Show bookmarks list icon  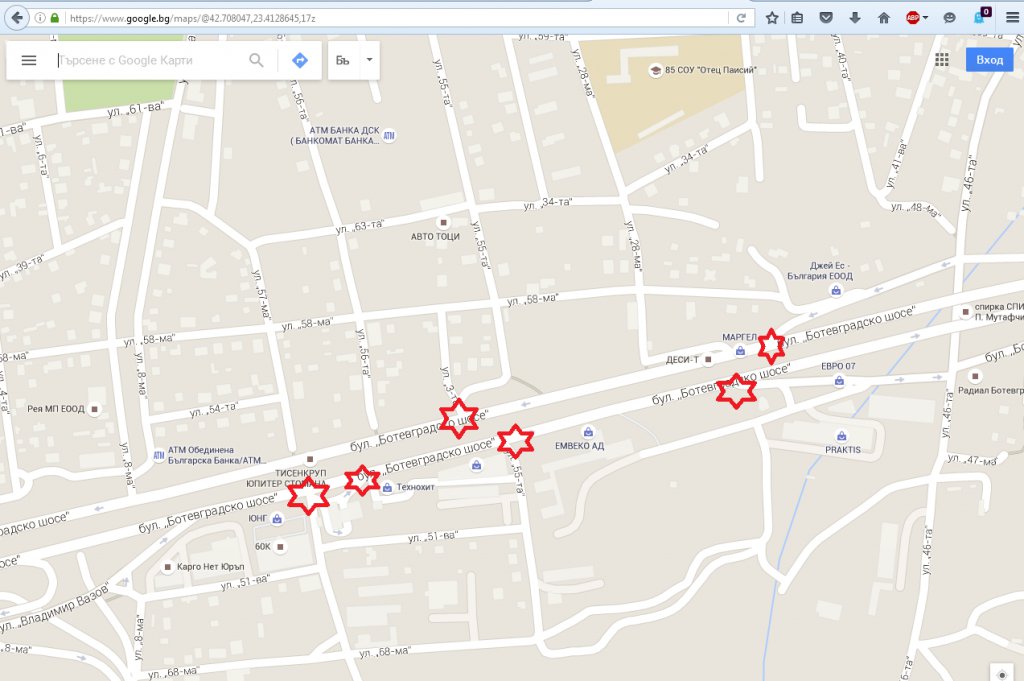(x=797, y=18)
